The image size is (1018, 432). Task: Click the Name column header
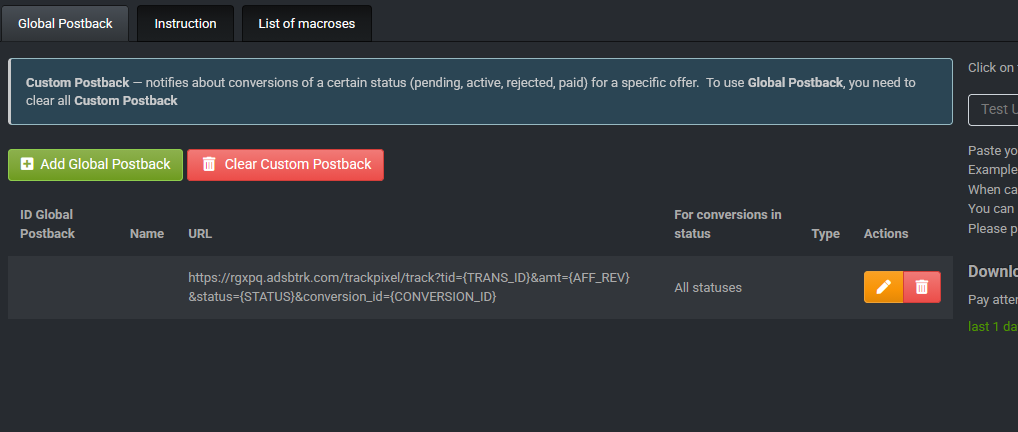(147, 234)
